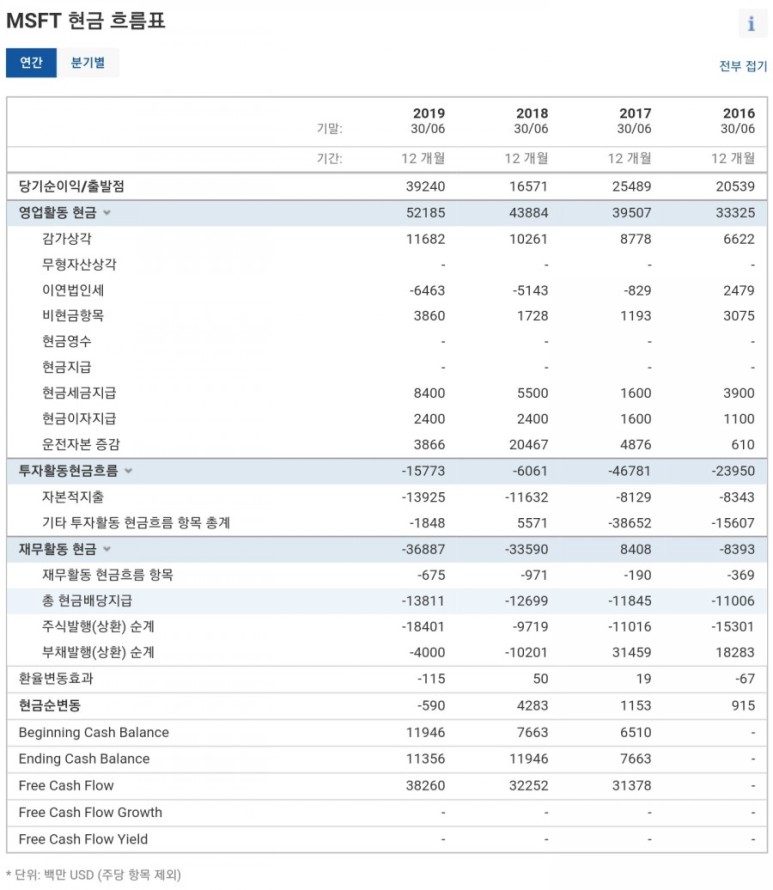773x890 pixels.
Task: Select the 현금지급 row label
Action: [x=66, y=367]
